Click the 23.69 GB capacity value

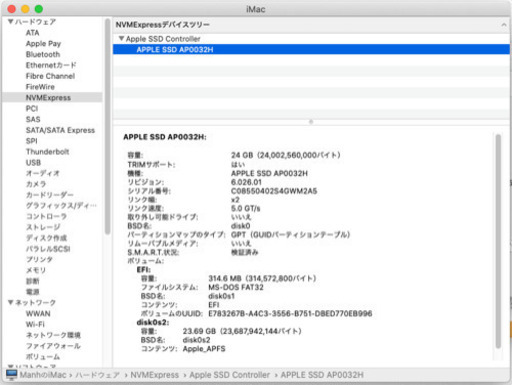coord(242,331)
